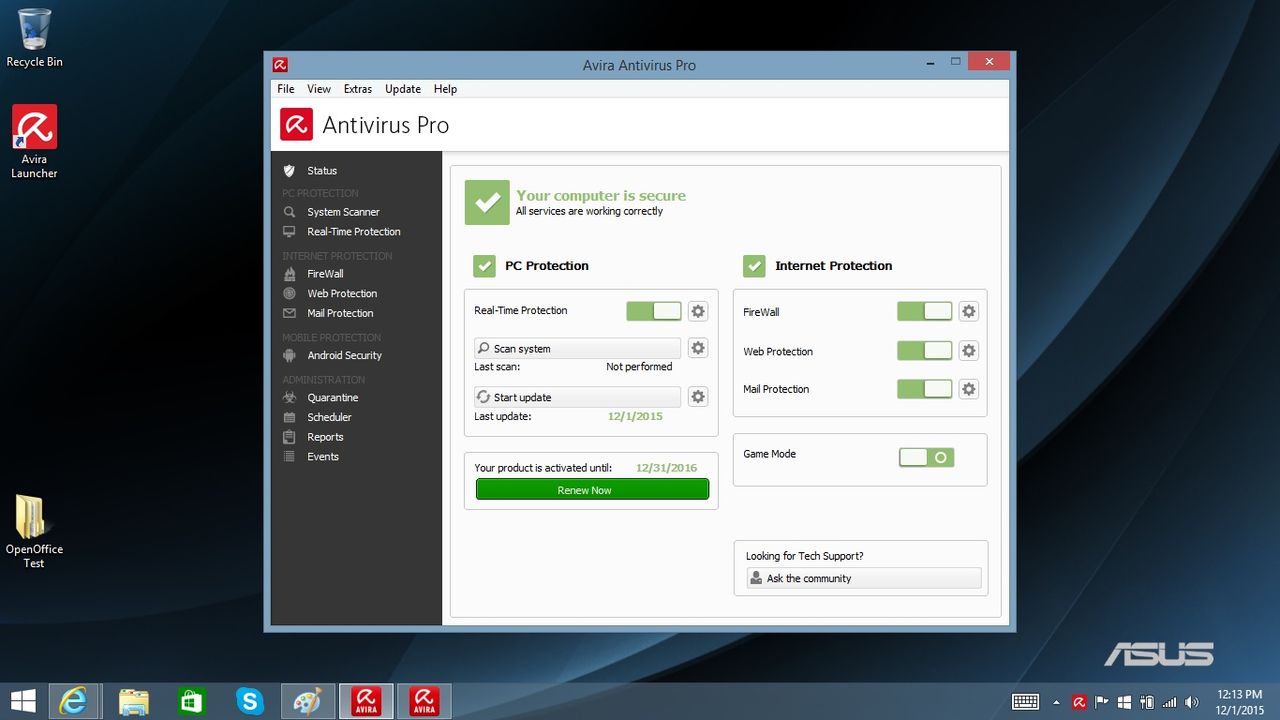Click the Start update button
Screen dimensions: 1280x720
(577, 397)
